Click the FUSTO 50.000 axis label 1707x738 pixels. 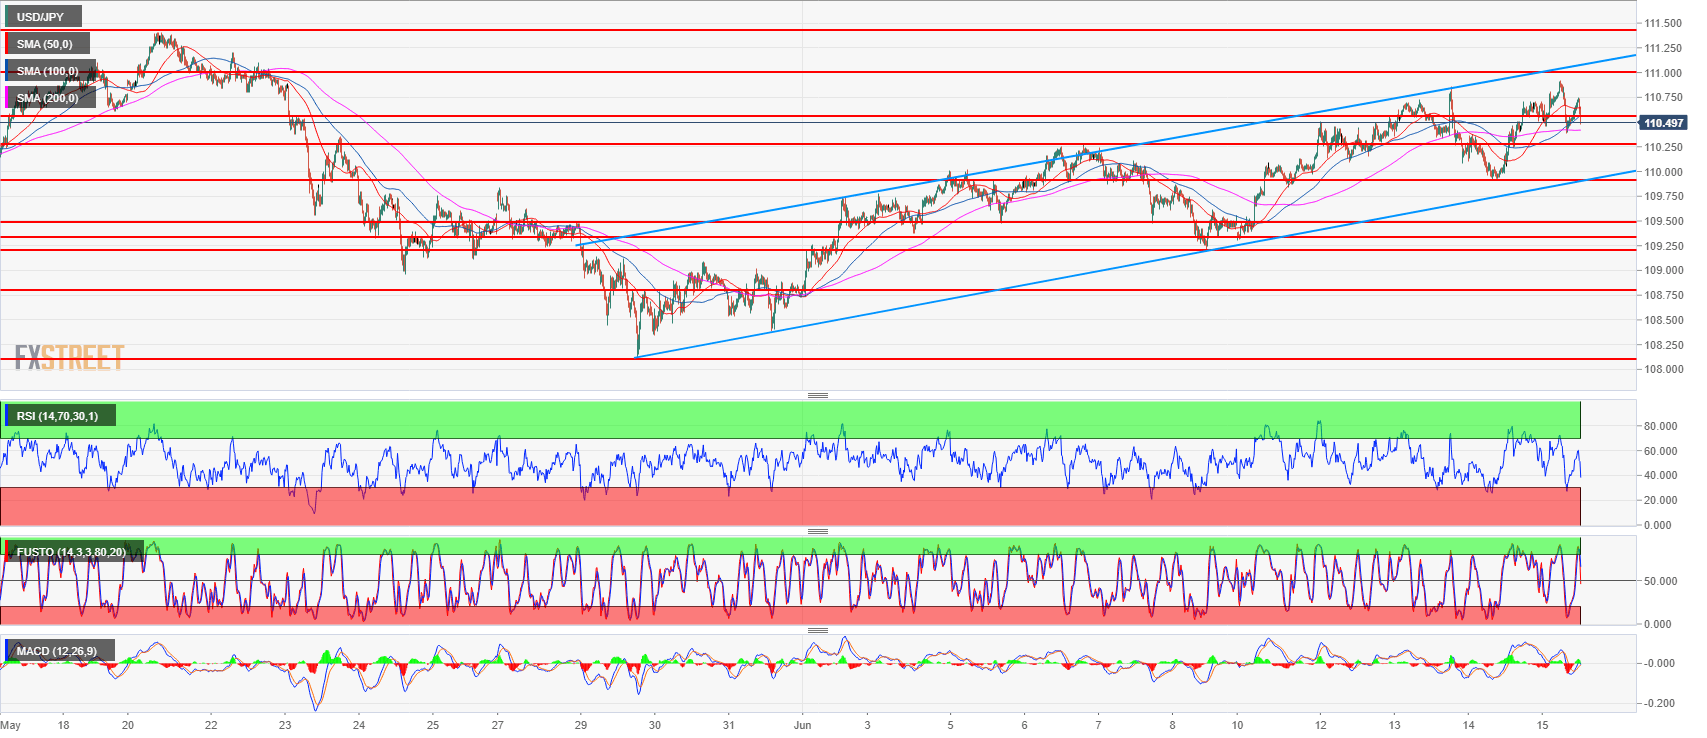[1660, 581]
